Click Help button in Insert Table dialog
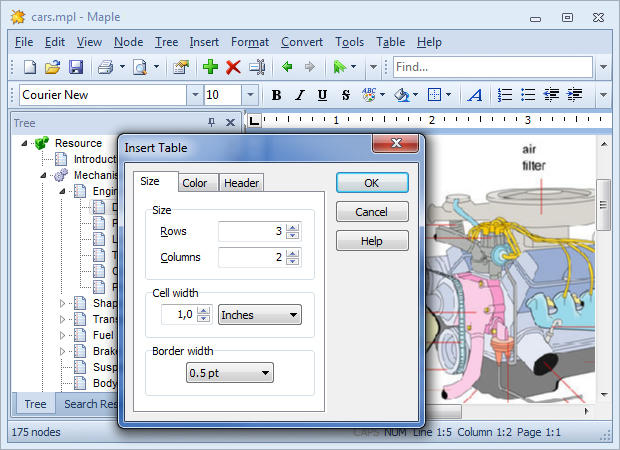The image size is (620, 450). (372, 241)
